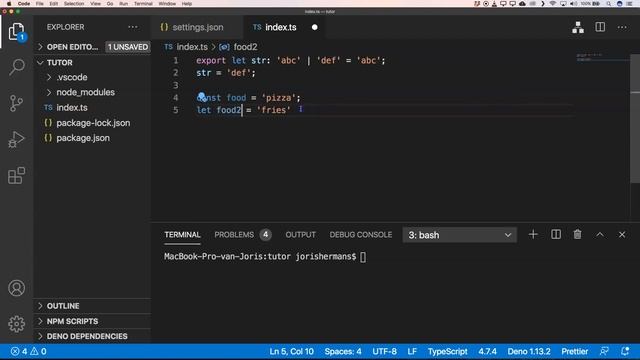Open package-lock.json in the file tree

click(x=93, y=123)
